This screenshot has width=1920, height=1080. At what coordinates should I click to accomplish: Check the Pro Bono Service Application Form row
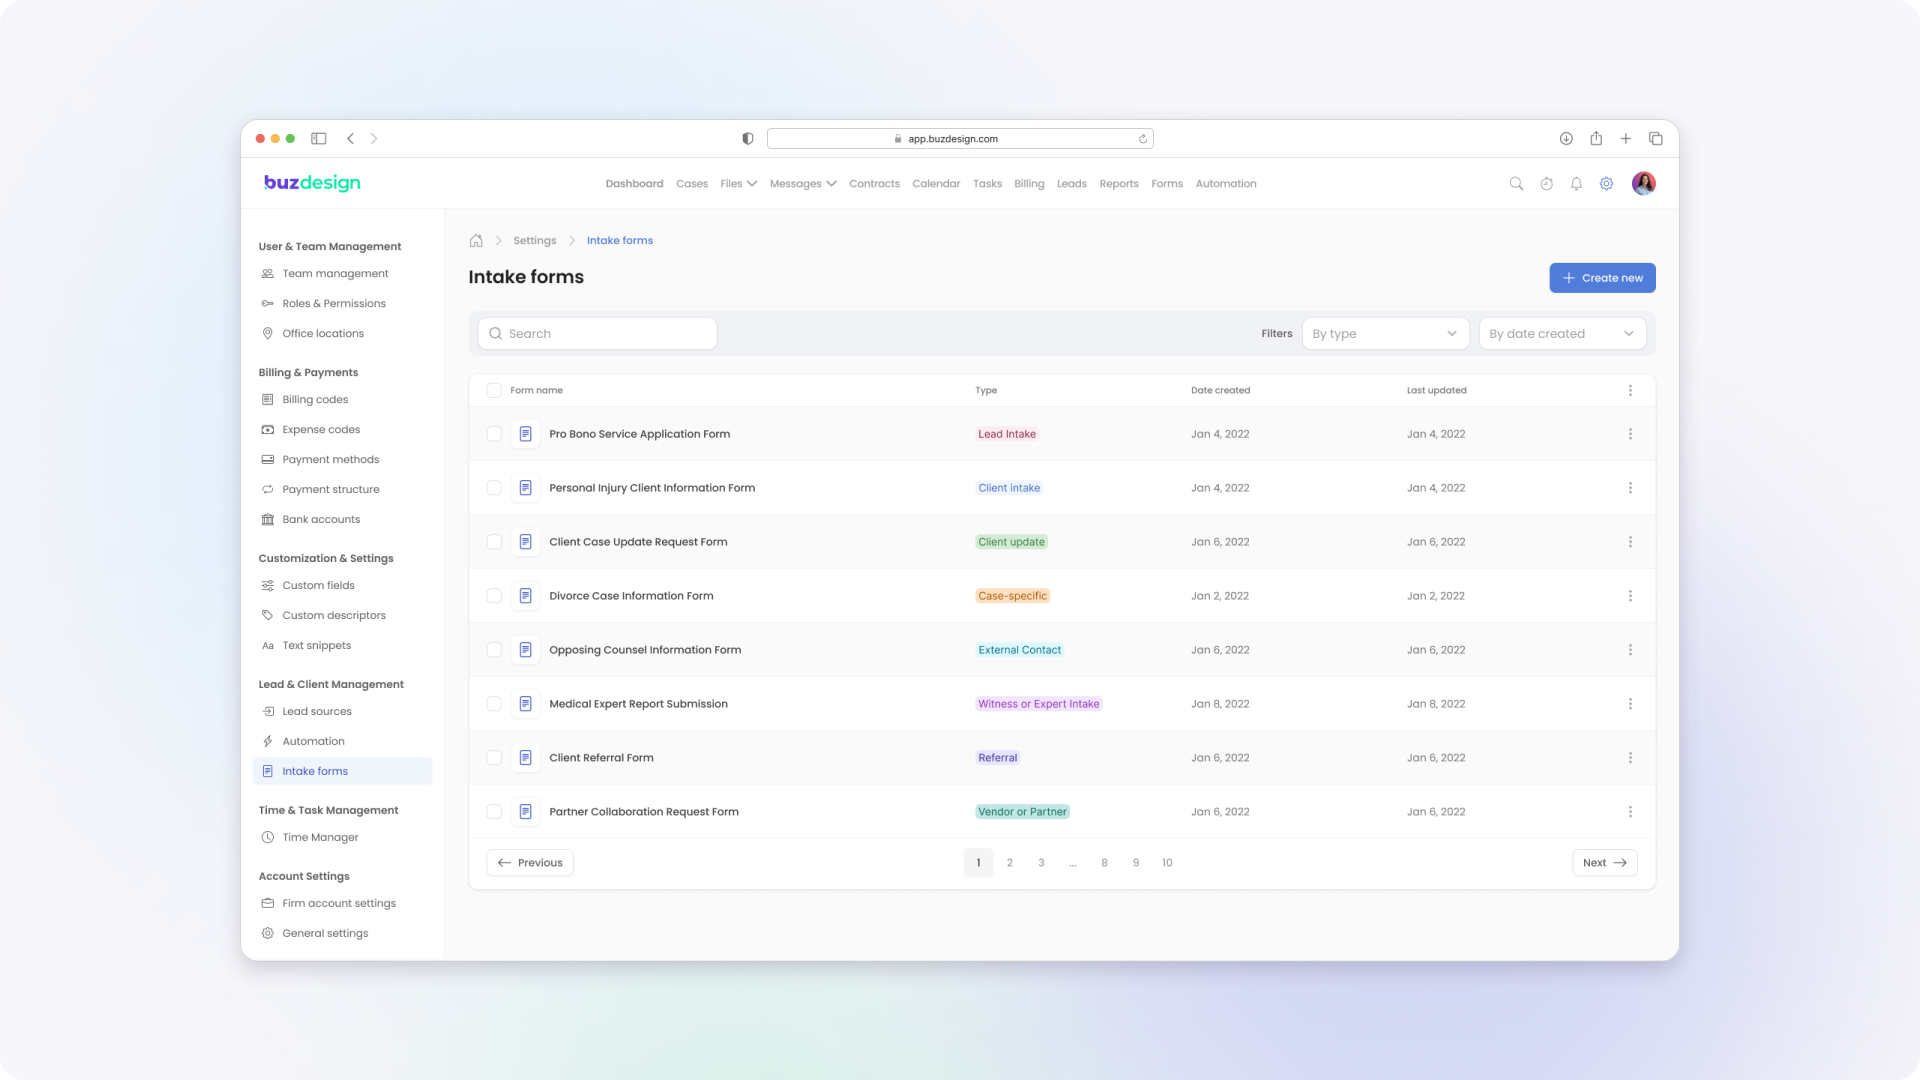[494, 434]
